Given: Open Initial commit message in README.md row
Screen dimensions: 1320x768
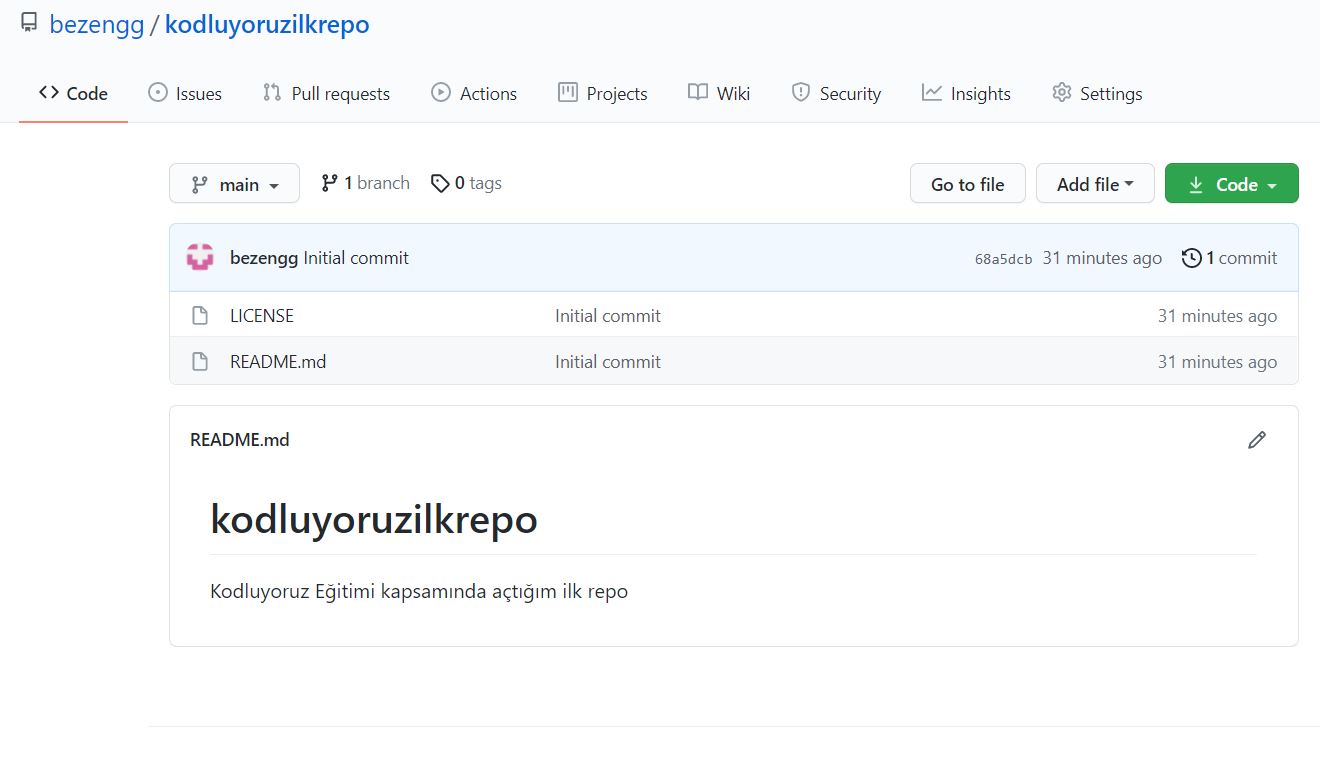Looking at the screenshot, I should pos(608,362).
